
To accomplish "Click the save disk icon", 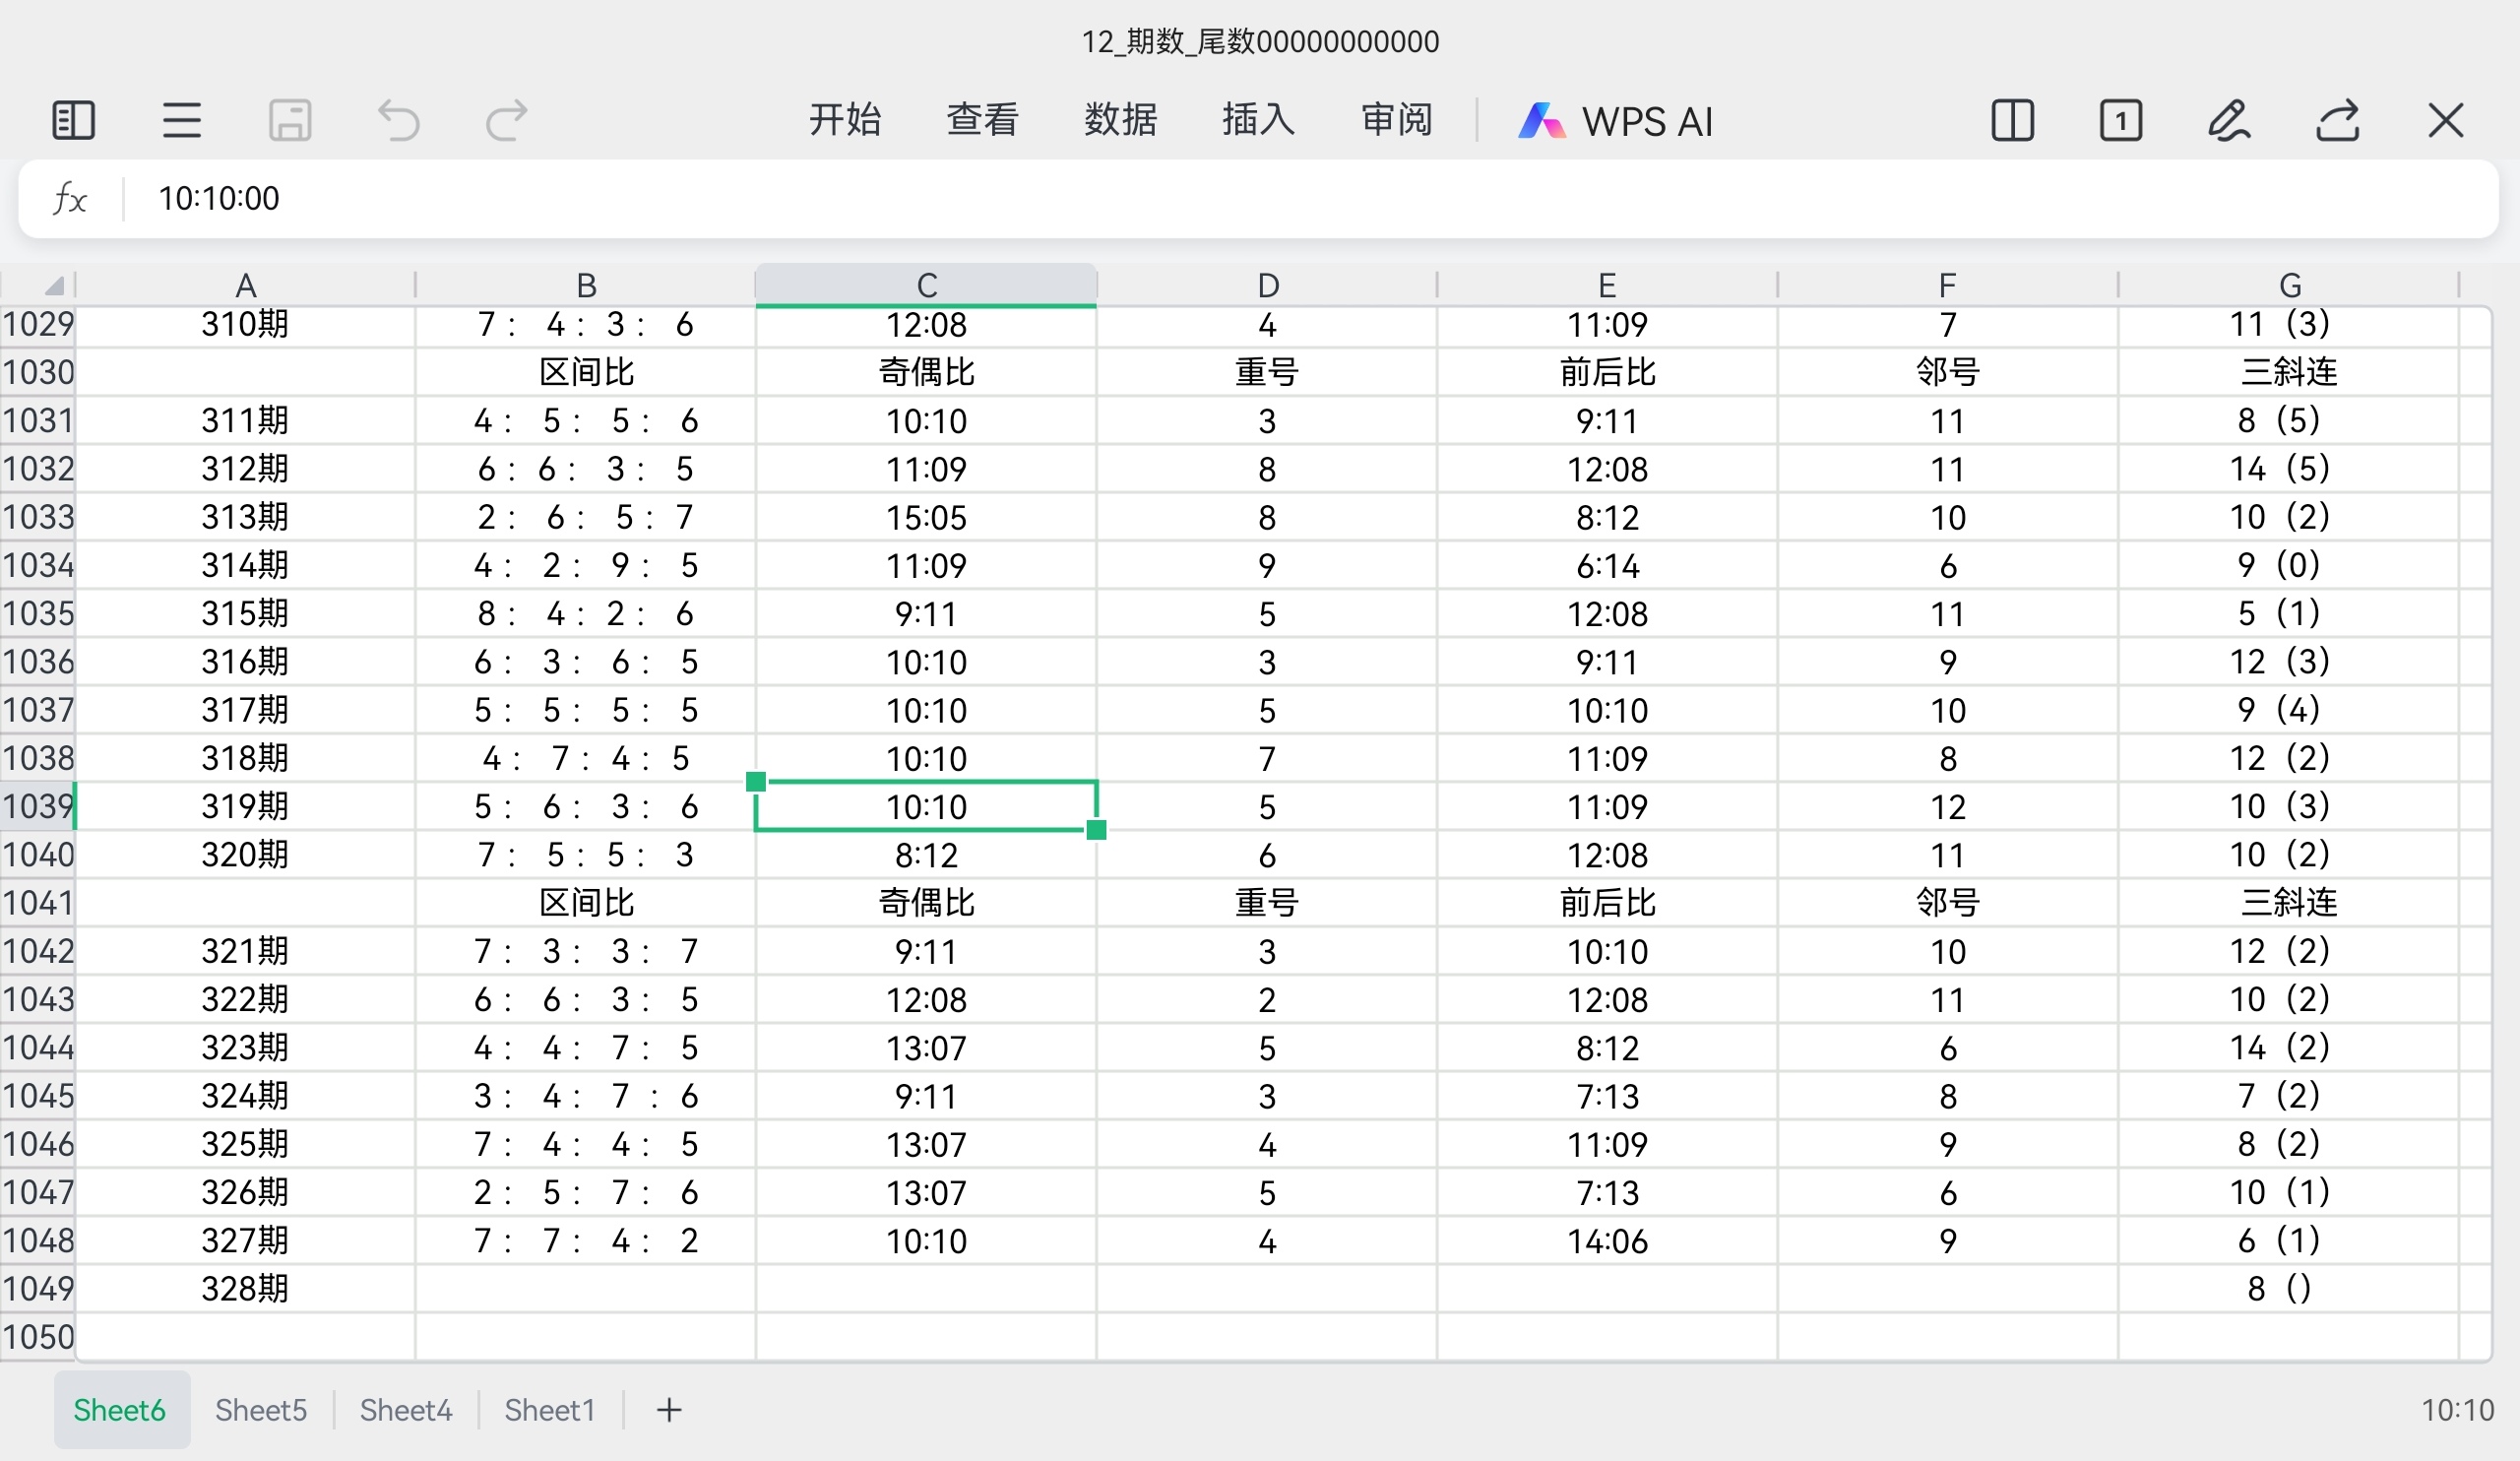I will pyautogui.click(x=290, y=121).
